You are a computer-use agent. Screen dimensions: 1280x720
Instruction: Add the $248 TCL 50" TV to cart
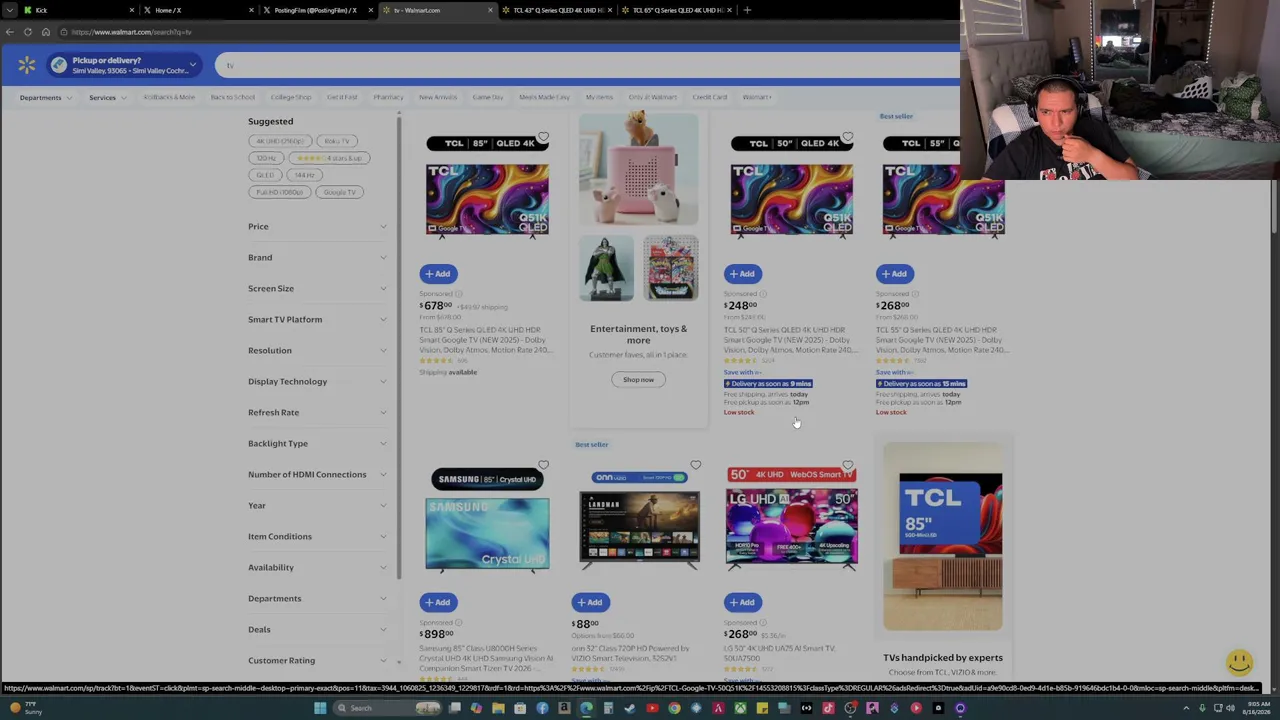[x=742, y=273]
